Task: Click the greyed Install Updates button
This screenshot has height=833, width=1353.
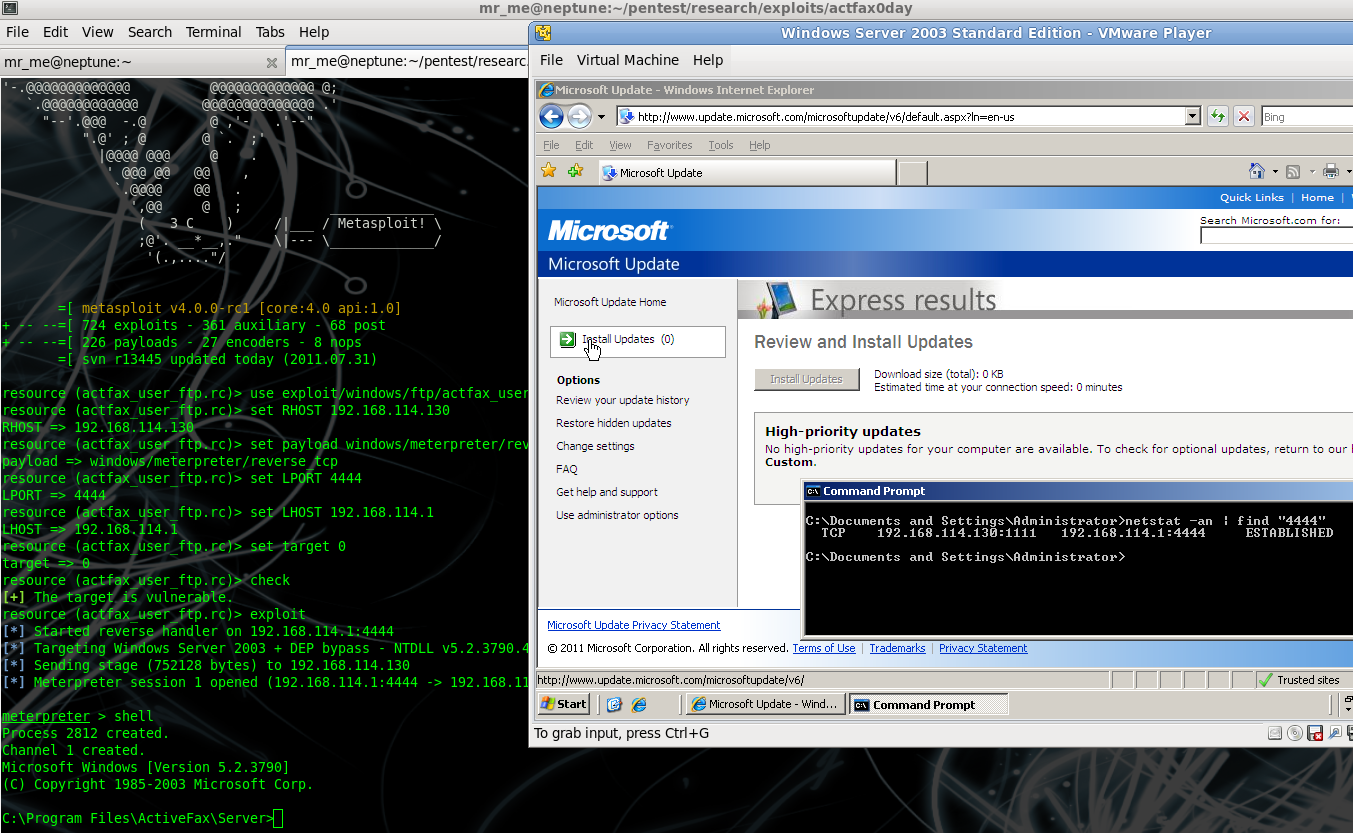Action: 807,379
